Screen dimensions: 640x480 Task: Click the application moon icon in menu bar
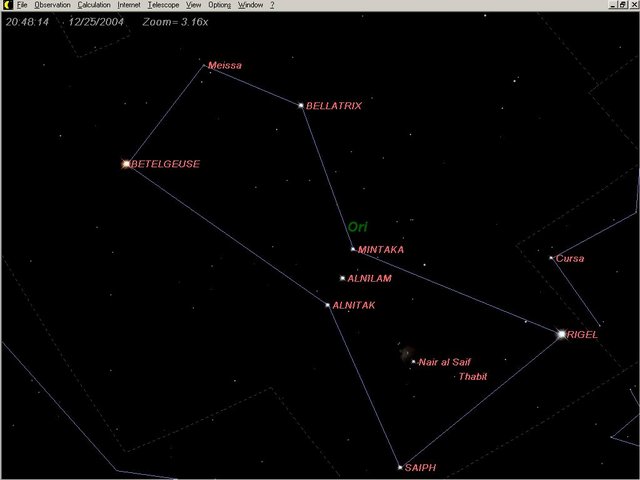point(6,5)
